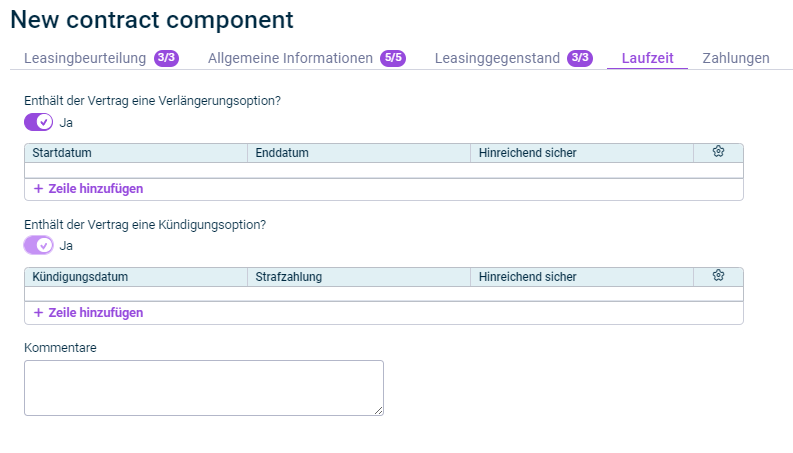Click 3/3 badge next to Leasinggegenstand
Viewport: 793px width, 453px height.
coord(580,58)
